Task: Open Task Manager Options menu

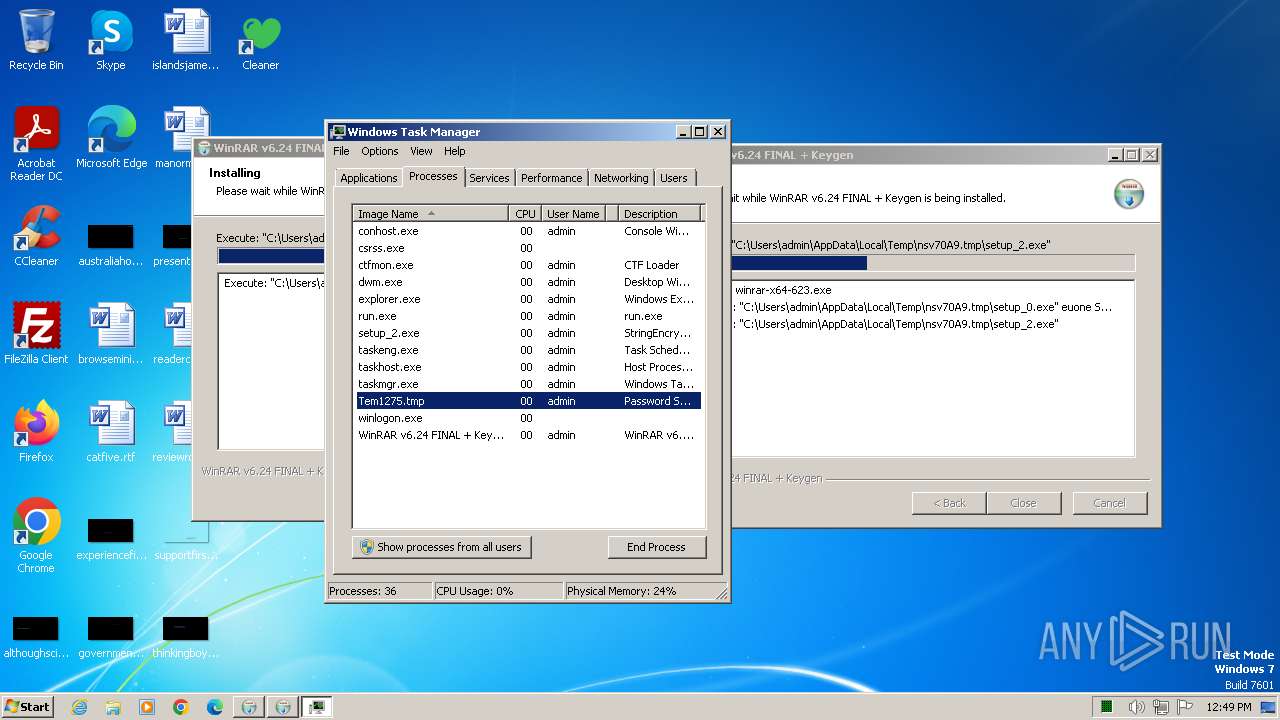Action: tap(380, 151)
